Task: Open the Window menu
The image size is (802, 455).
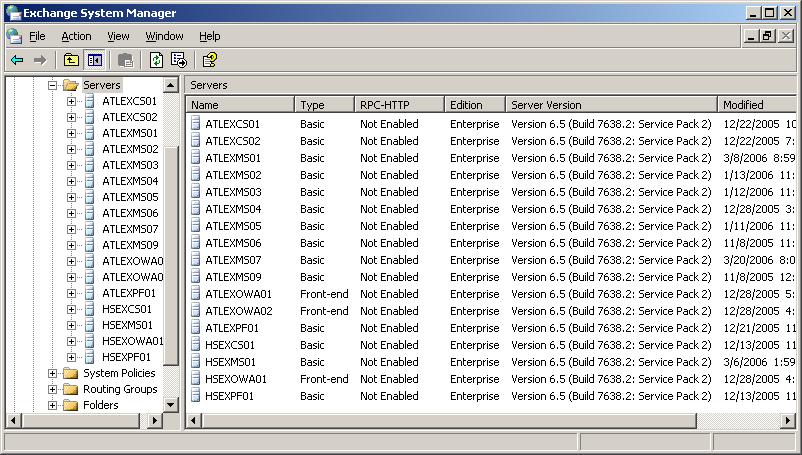Action: click(164, 36)
